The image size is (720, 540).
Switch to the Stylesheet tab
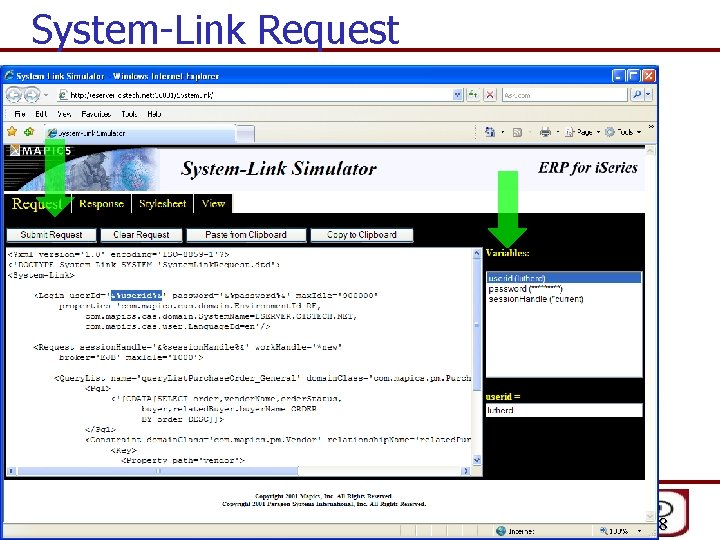click(163, 203)
